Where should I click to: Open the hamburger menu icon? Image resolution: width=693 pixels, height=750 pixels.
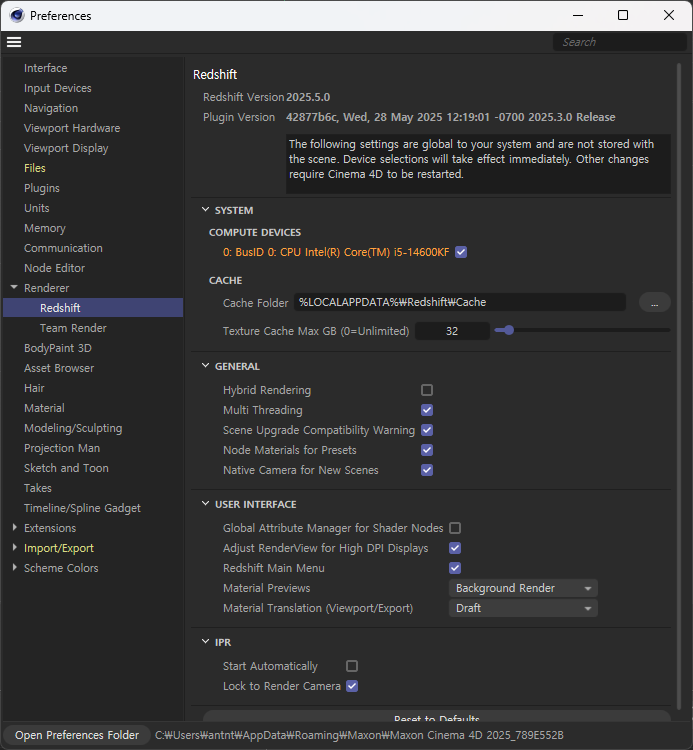pos(14,42)
